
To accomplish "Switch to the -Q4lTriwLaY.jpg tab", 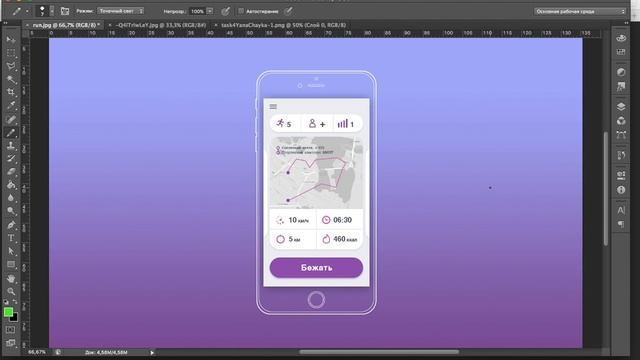I will point(161,25).
